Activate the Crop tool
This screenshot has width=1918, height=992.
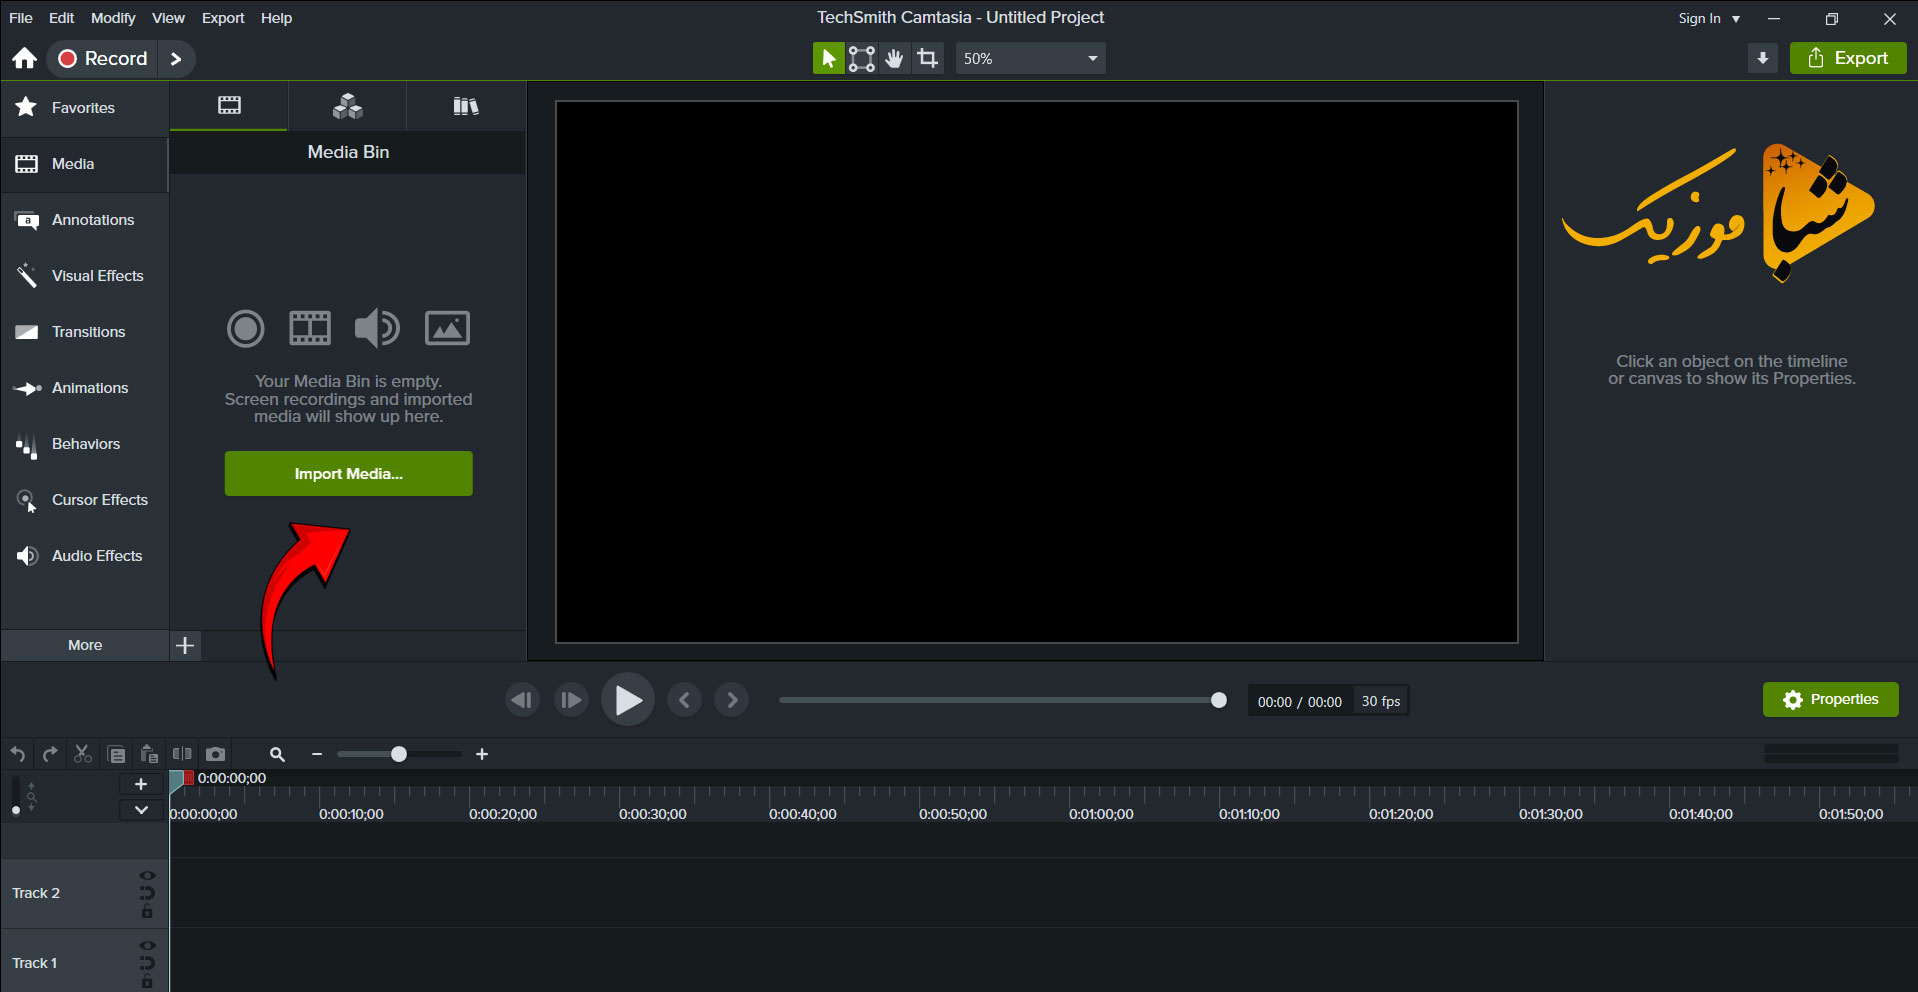click(928, 58)
